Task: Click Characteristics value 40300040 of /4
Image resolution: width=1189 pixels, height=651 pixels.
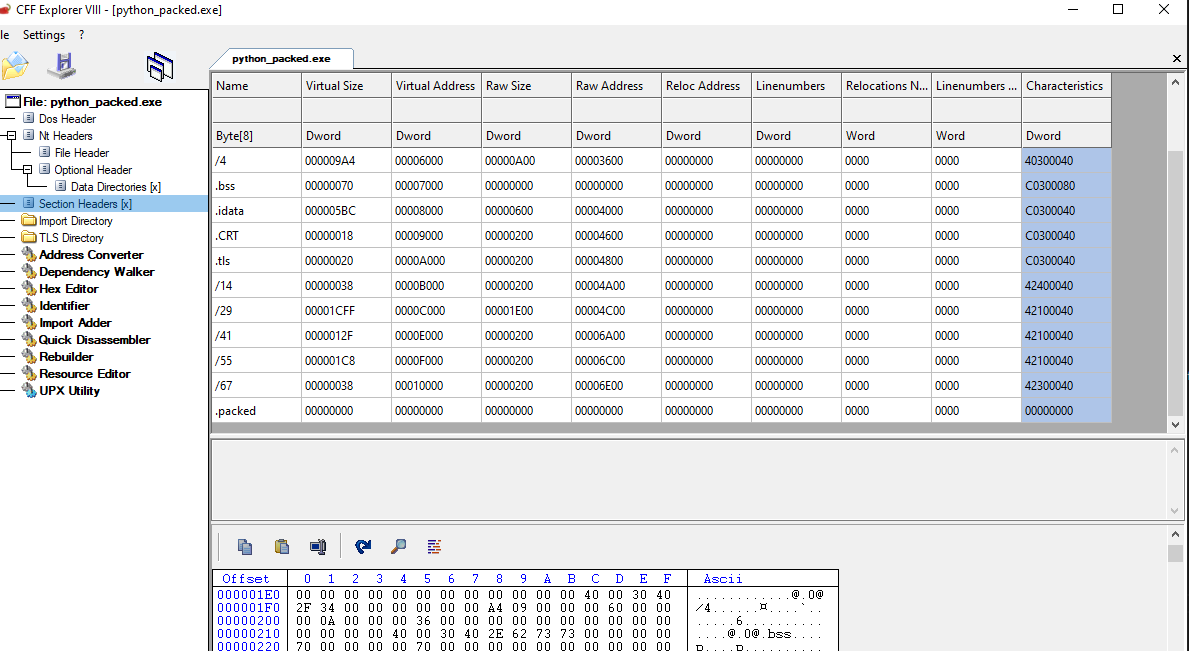Action: coord(1067,161)
